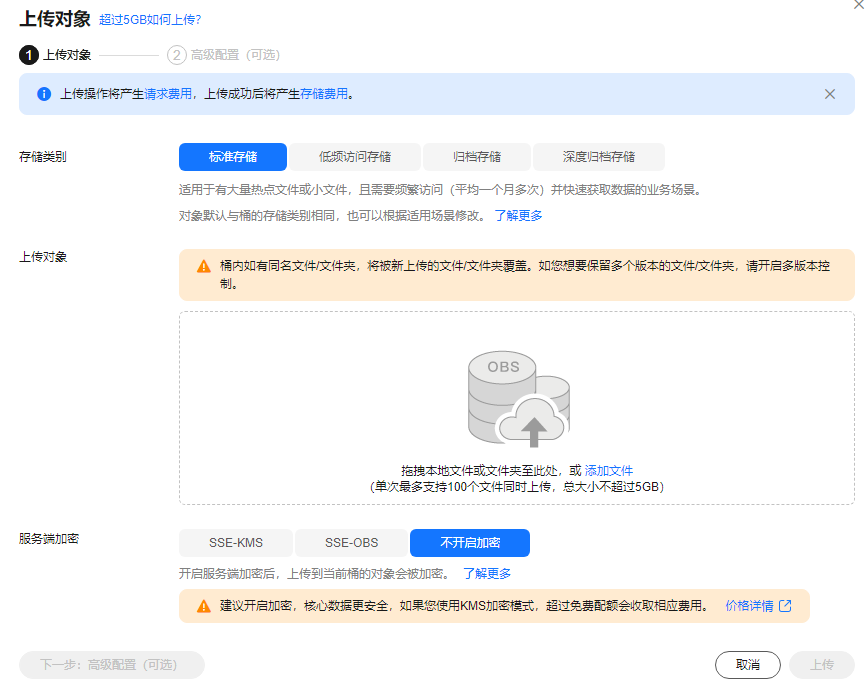Choose SSE-OBS server-side encryption

click(x=351, y=543)
